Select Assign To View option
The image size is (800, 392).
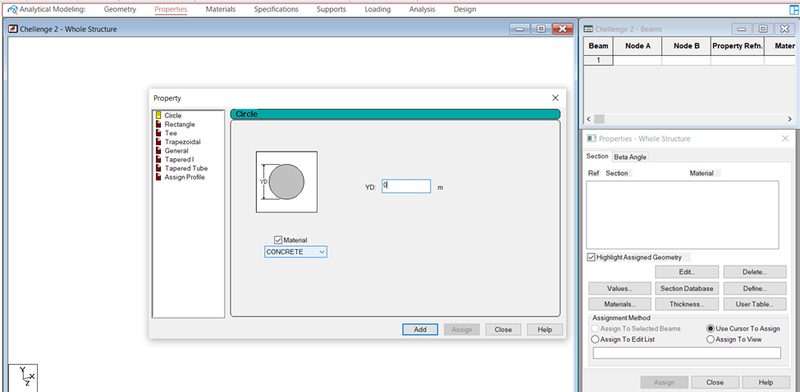[710, 339]
